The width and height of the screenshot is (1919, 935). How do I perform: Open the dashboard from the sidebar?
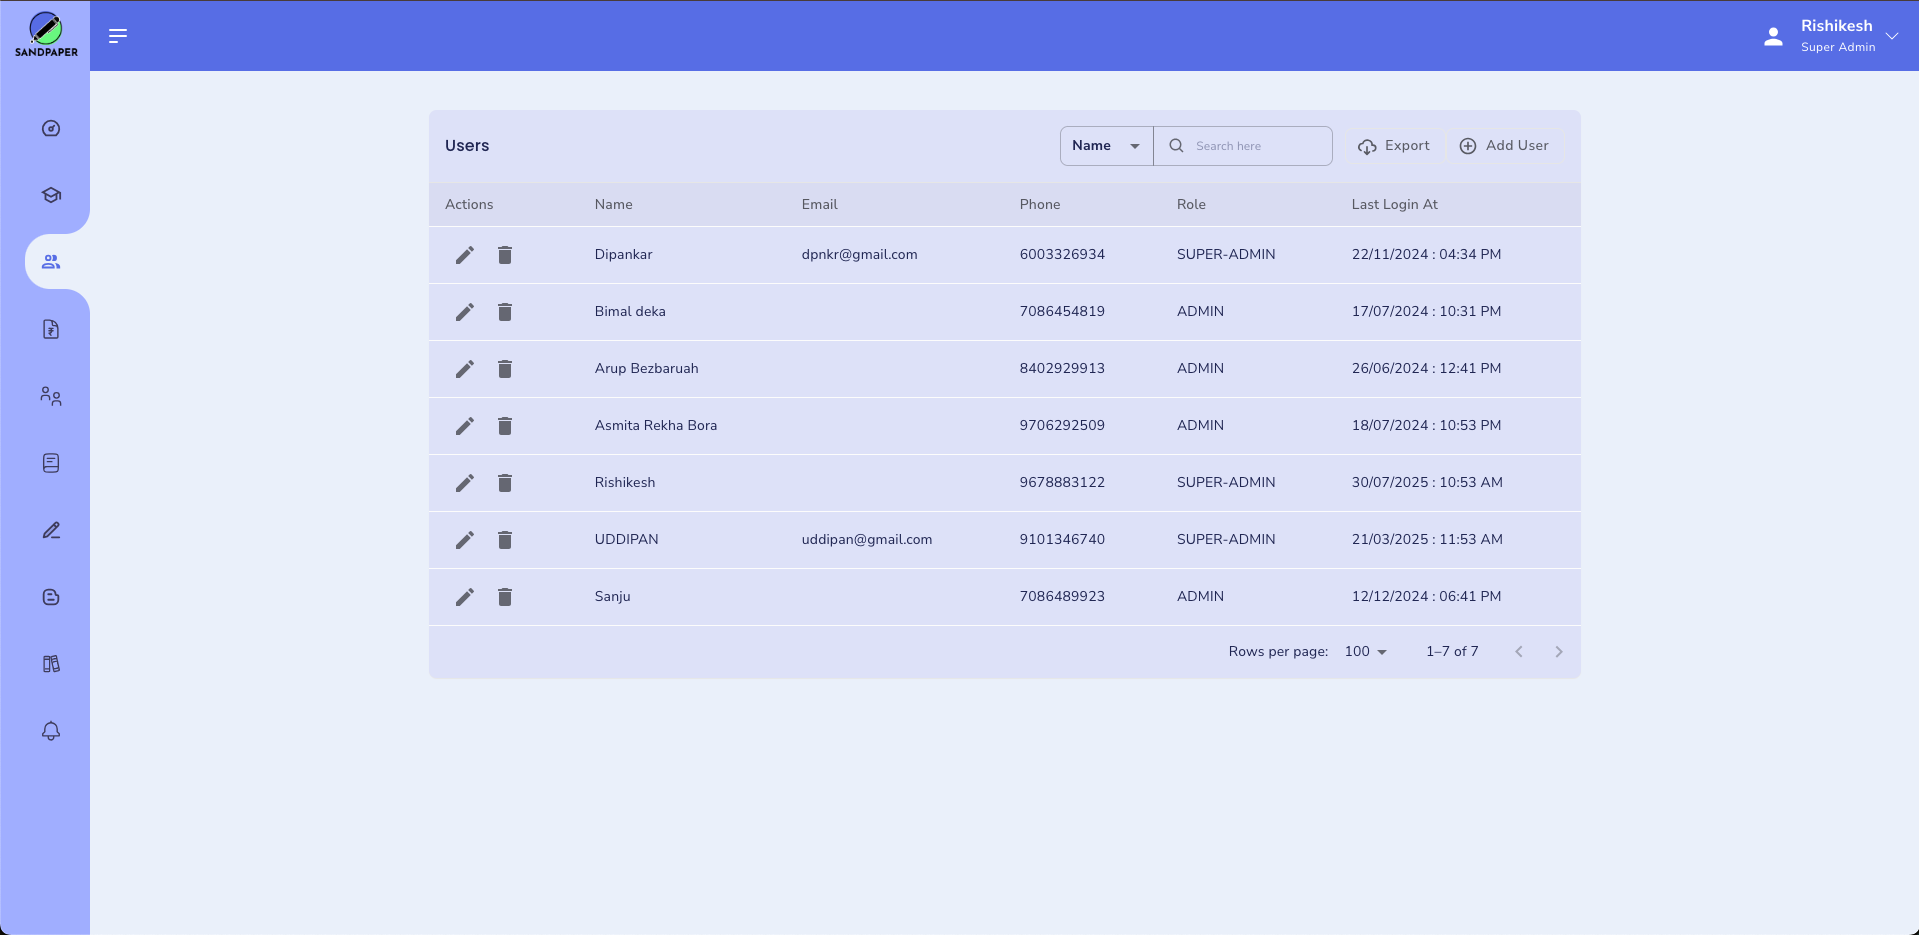[49, 128]
